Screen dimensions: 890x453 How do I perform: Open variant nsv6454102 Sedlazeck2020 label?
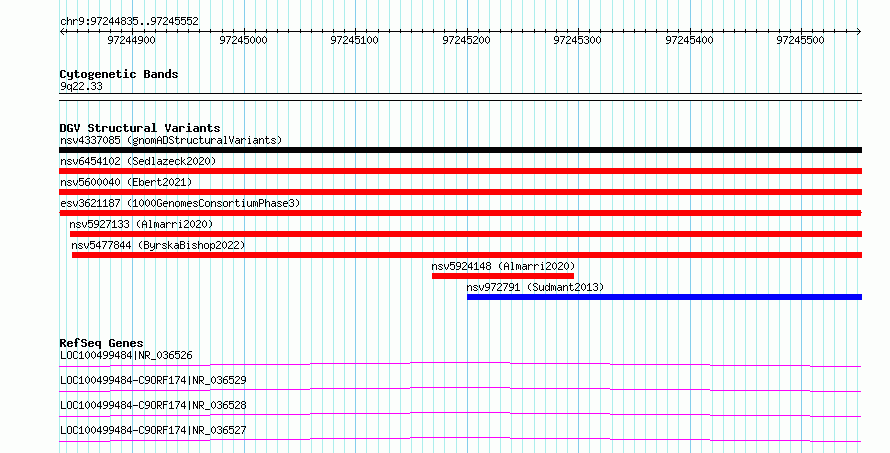[x=138, y=161]
